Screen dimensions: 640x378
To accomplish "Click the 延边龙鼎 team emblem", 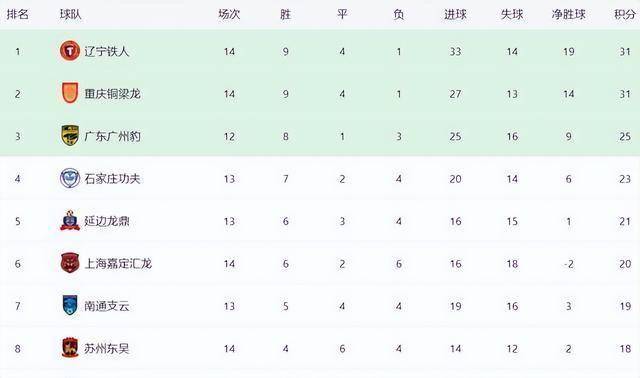I will click(70, 220).
